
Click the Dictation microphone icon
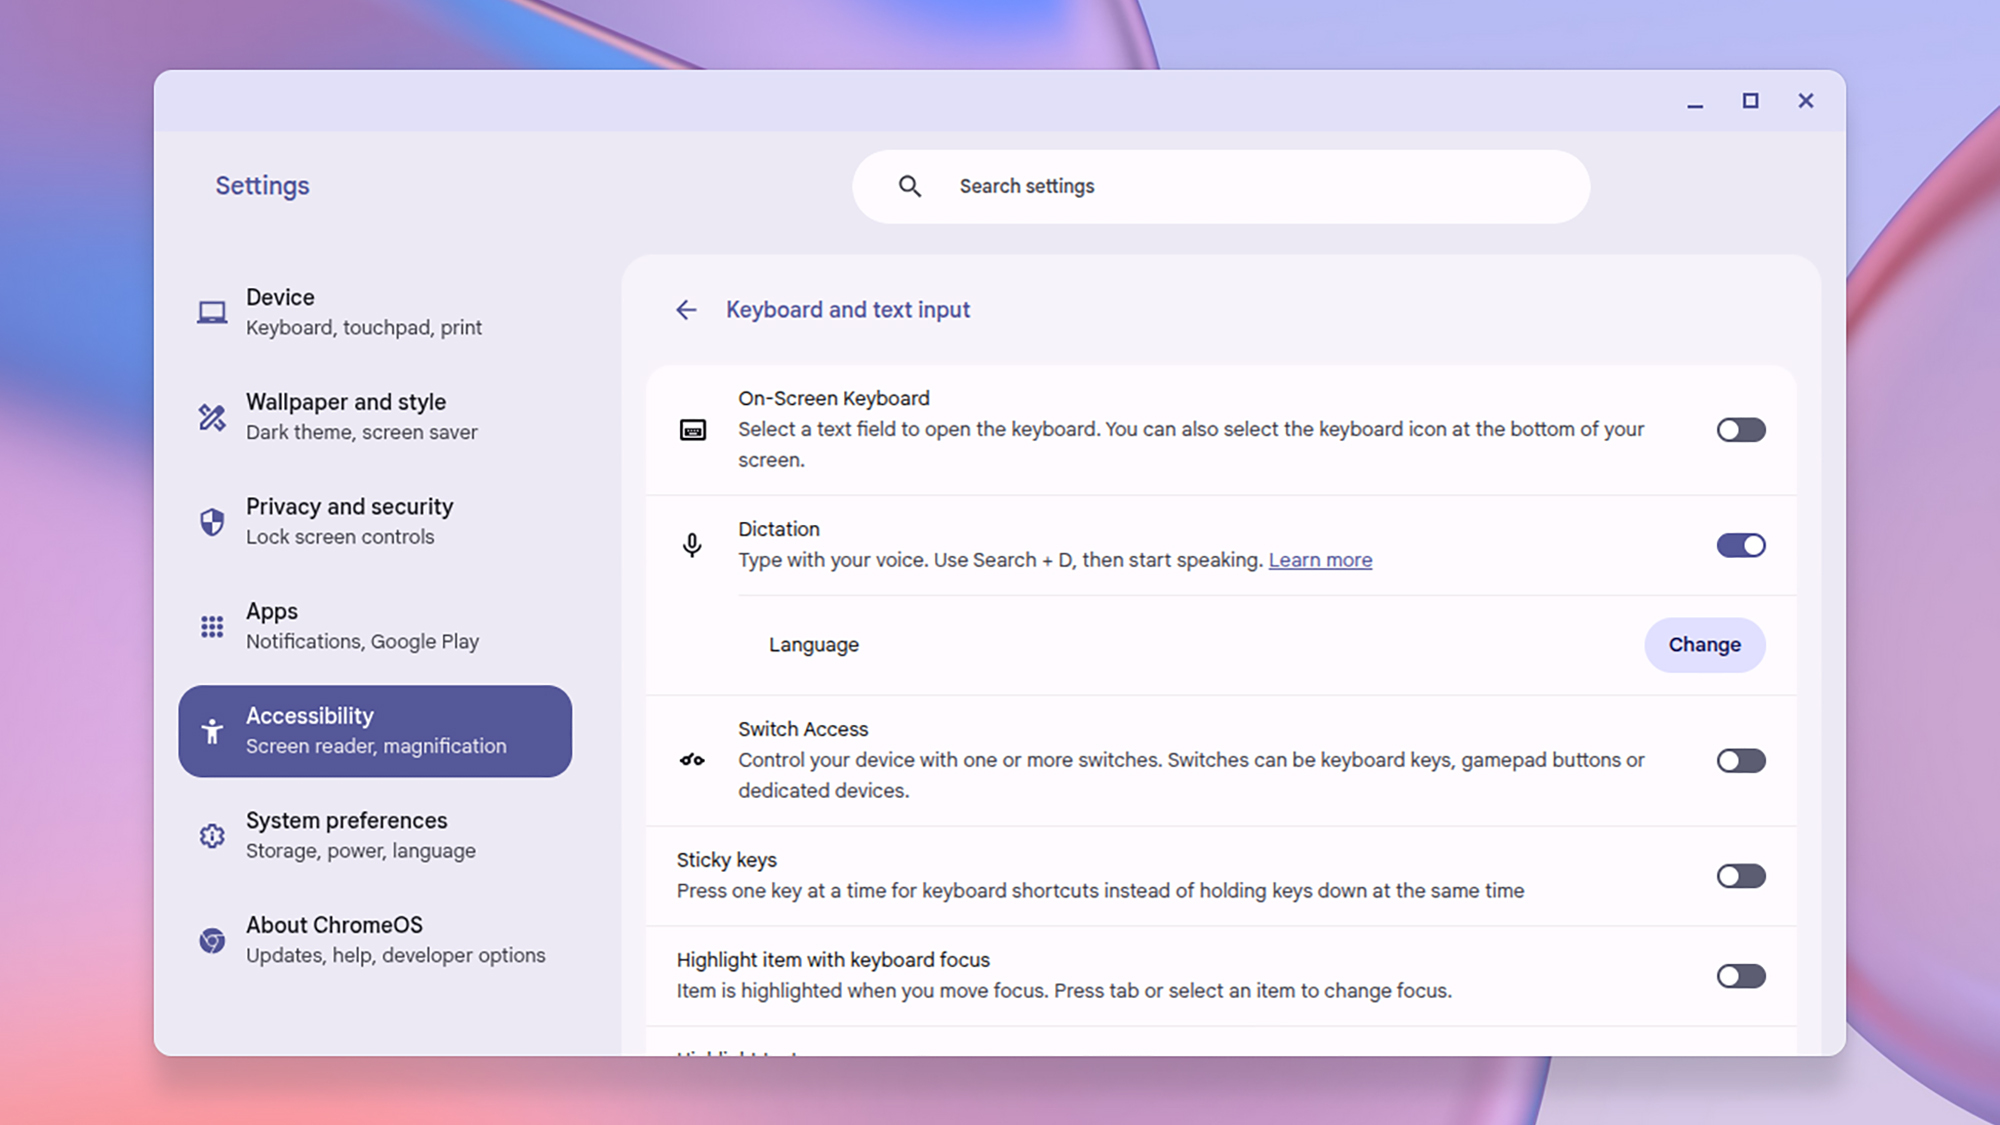tap(692, 545)
